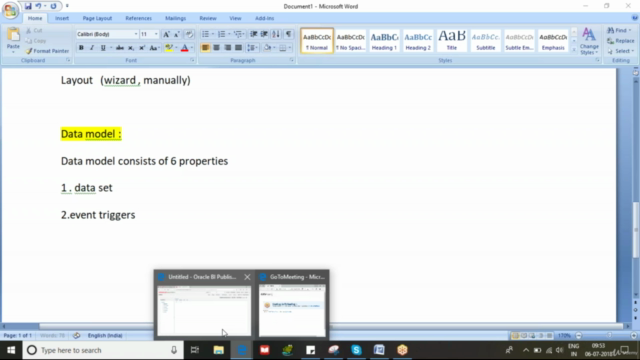The width and height of the screenshot is (640, 360).
Task: Grow the font size
Action: click(166, 34)
